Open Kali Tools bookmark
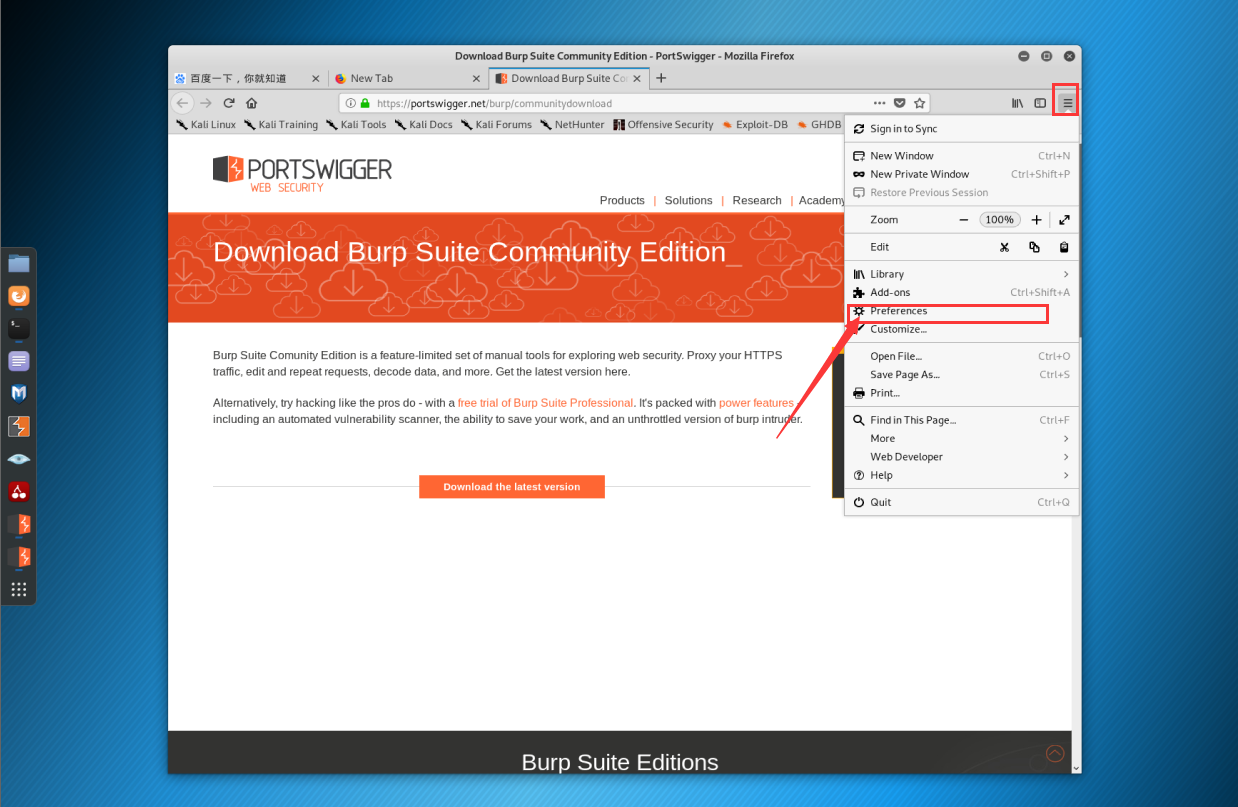This screenshot has width=1238, height=807. pyautogui.click(x=356, y=125)
